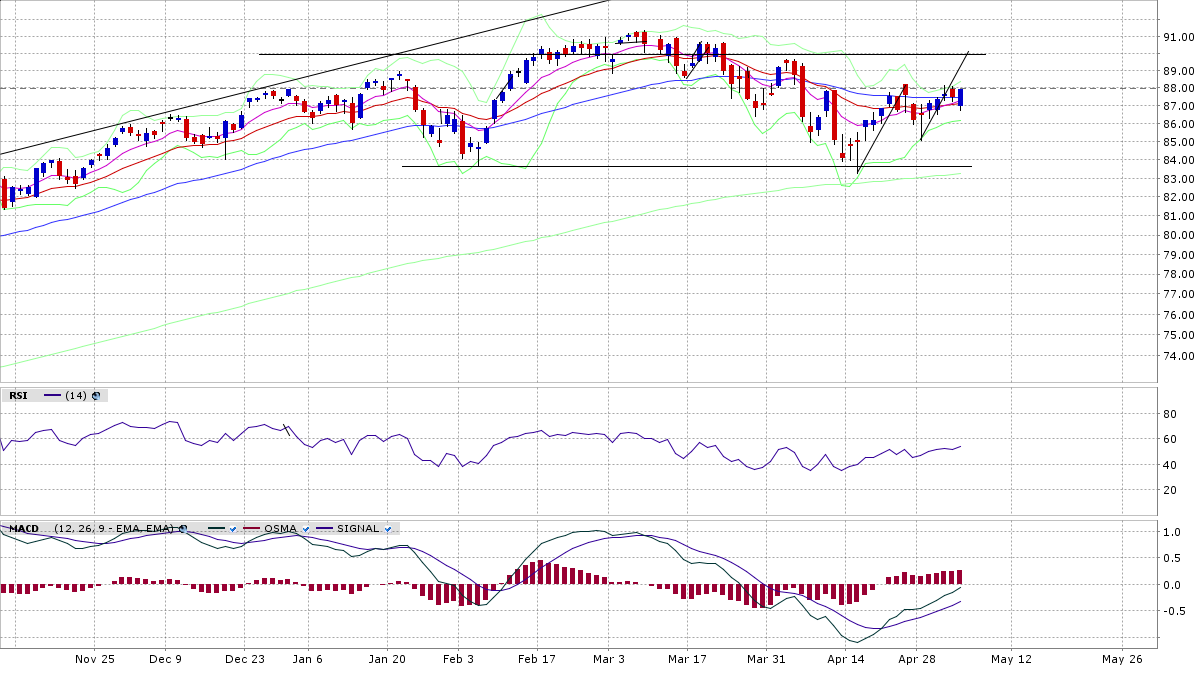This screenshot has height=673, width=1203.
Task: Click the Jan 6 date label
Action: 308,659
